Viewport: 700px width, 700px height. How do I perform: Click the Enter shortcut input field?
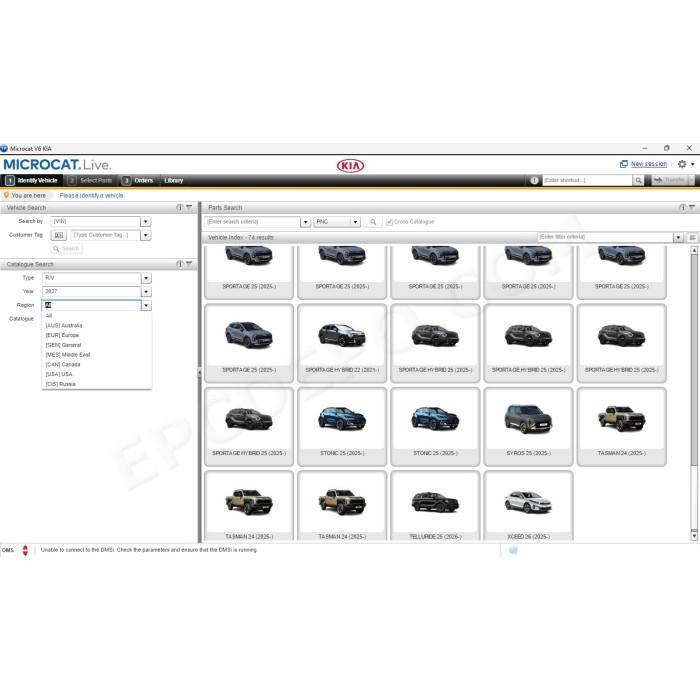coord(588,180)
